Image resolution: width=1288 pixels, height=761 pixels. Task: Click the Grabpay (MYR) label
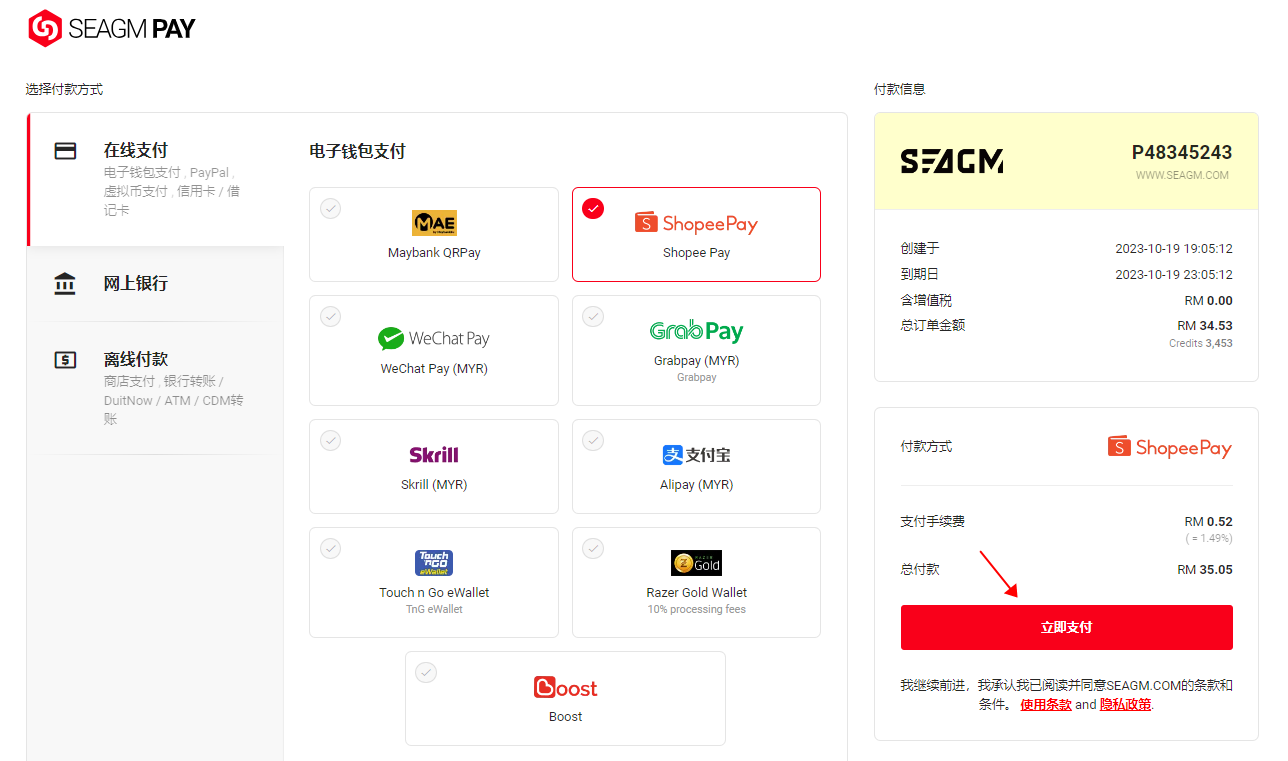point(696,361)
